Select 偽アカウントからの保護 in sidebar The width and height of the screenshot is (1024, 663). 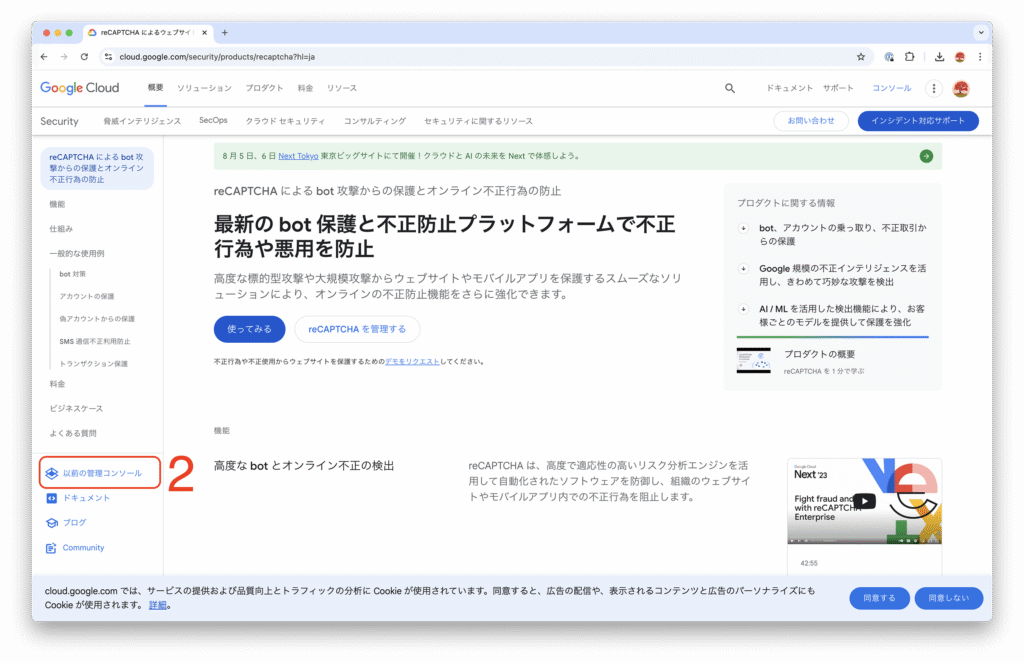click(97, 319)
